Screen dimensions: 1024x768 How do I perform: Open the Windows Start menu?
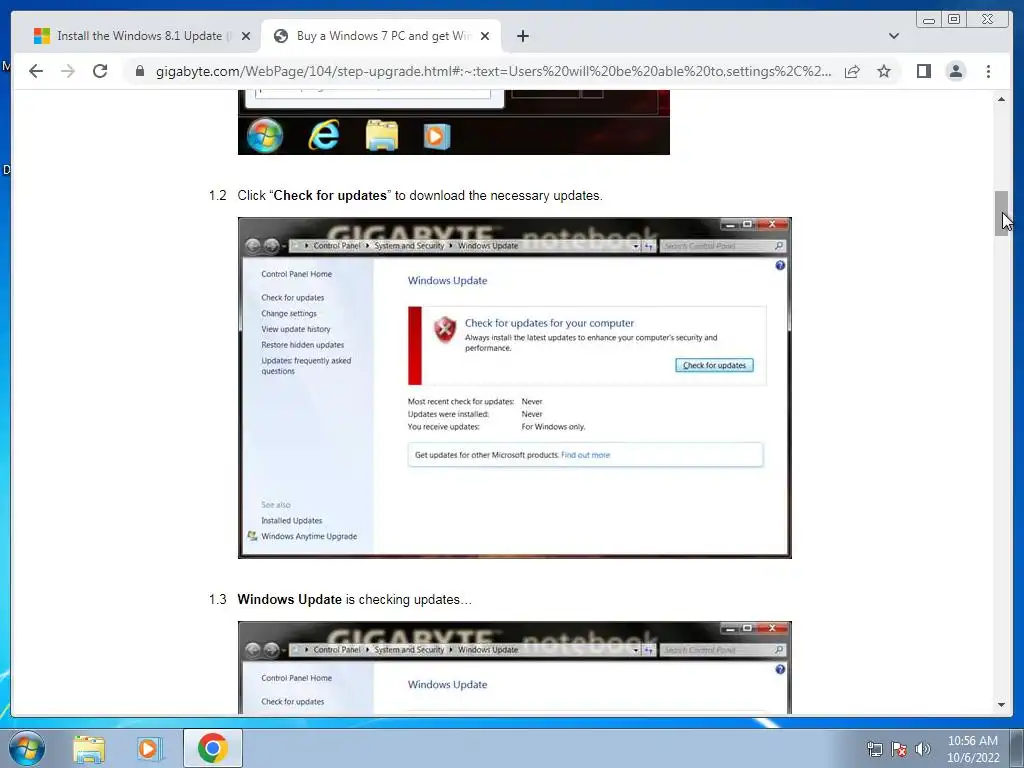click(x=26, y=748)
